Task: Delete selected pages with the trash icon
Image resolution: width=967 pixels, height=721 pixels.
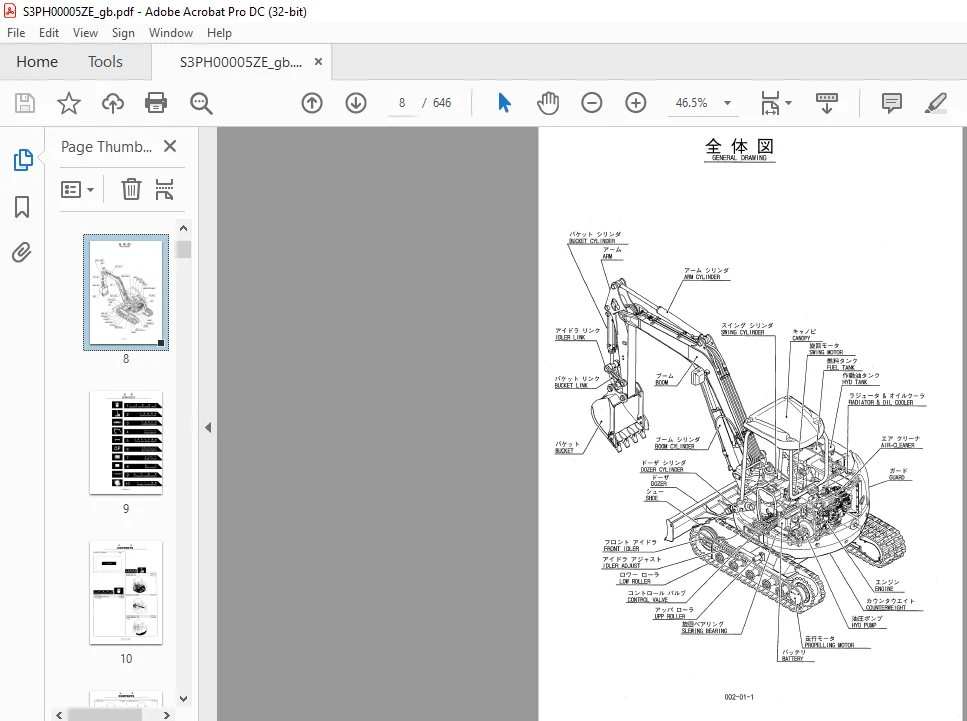Action: 131,189
